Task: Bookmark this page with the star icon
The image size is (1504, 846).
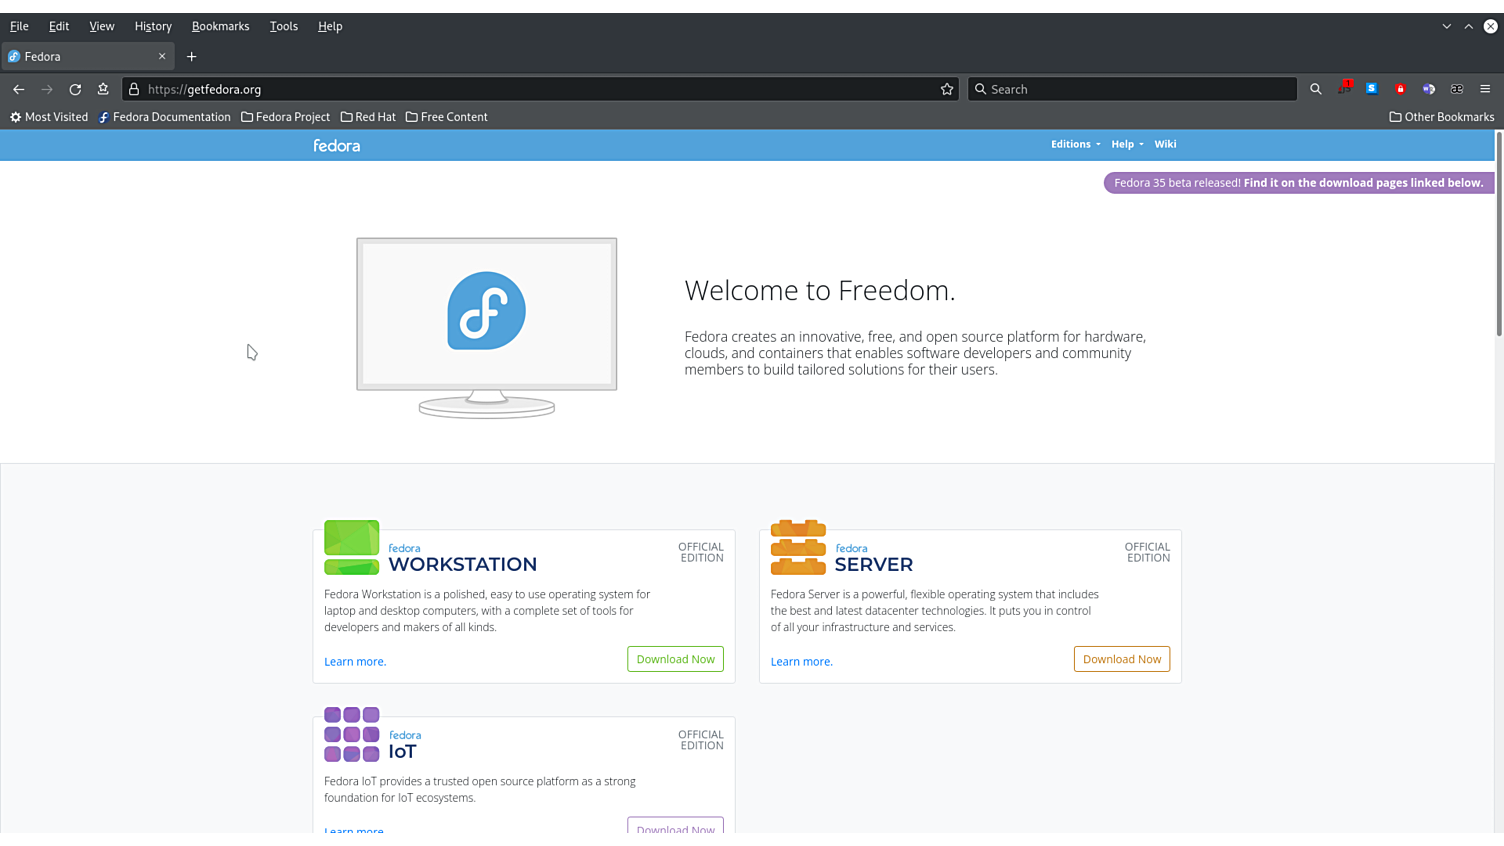Action: tap(947, 89)
